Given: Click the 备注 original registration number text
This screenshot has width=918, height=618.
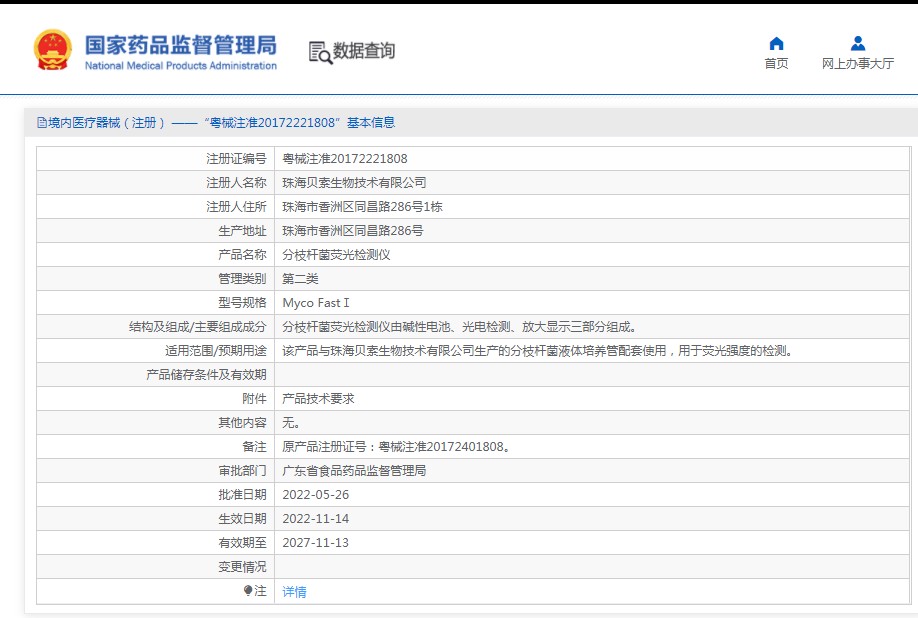Looking at the screenshot, I should [x=402, y=446].
